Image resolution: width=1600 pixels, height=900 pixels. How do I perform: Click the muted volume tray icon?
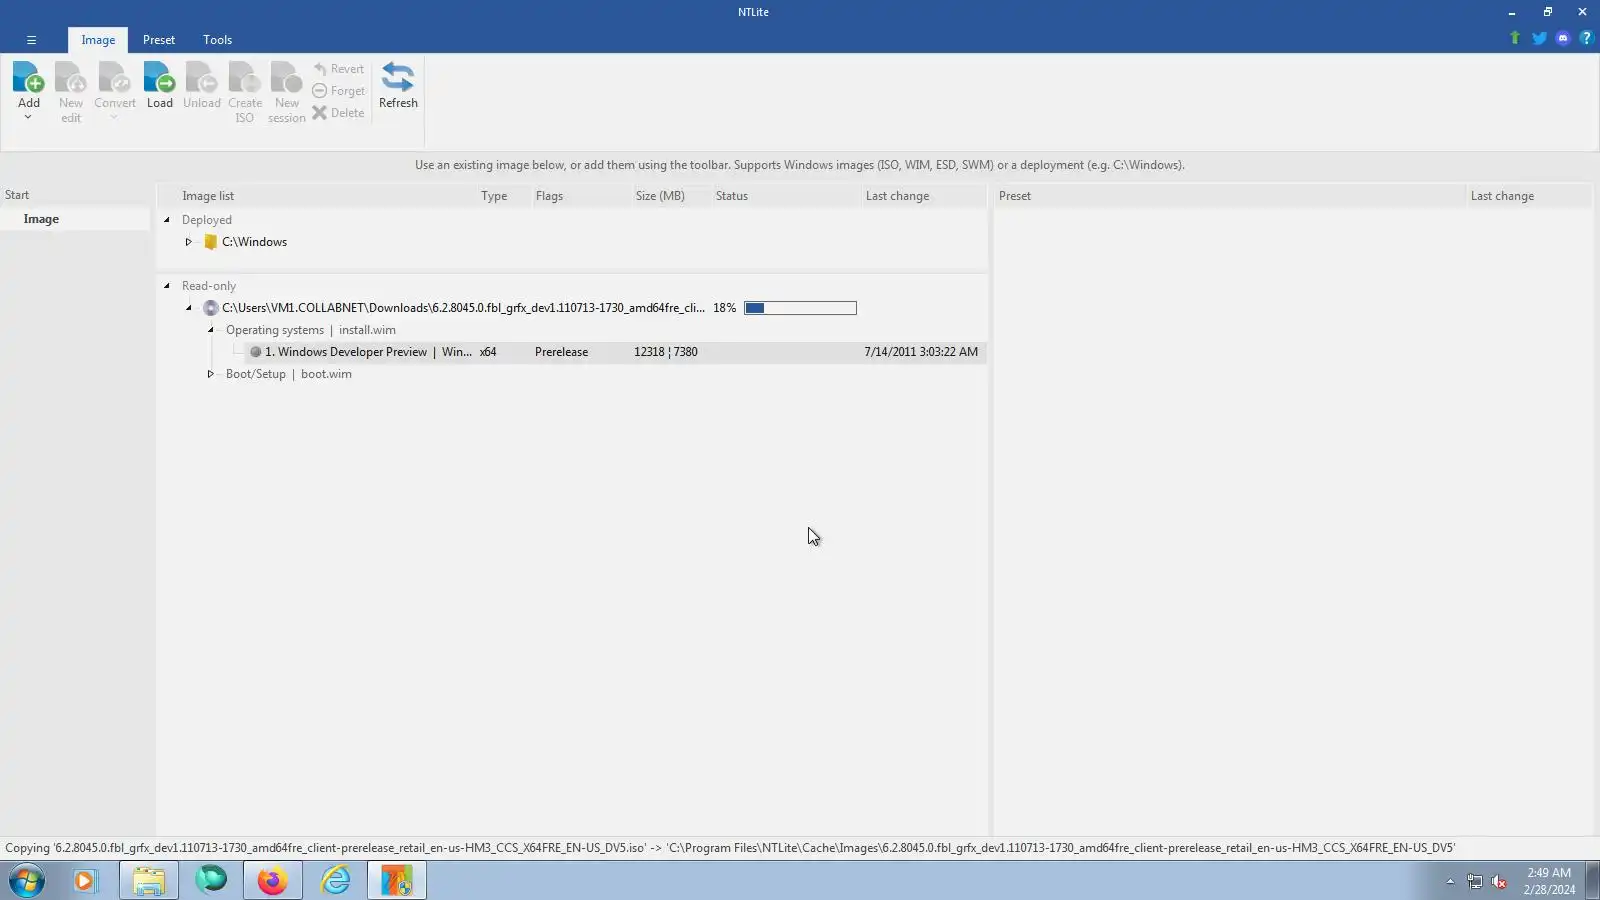pos(1499,881)
